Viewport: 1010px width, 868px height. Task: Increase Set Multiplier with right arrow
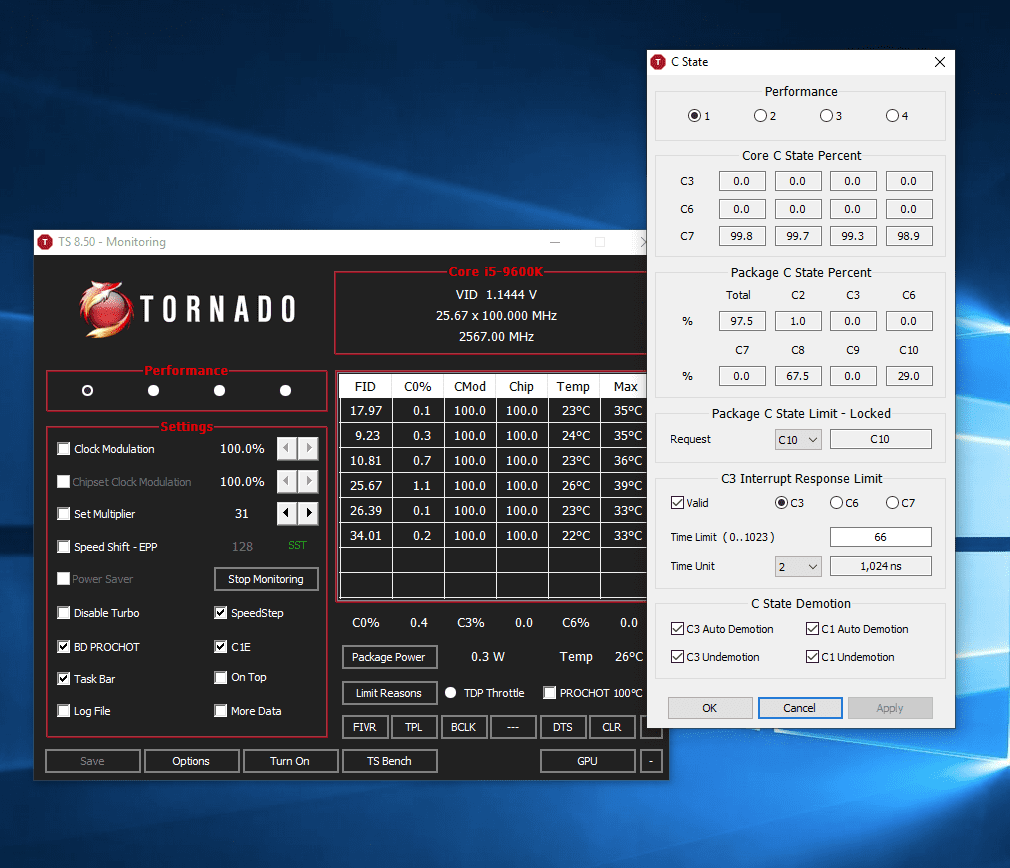309,513
